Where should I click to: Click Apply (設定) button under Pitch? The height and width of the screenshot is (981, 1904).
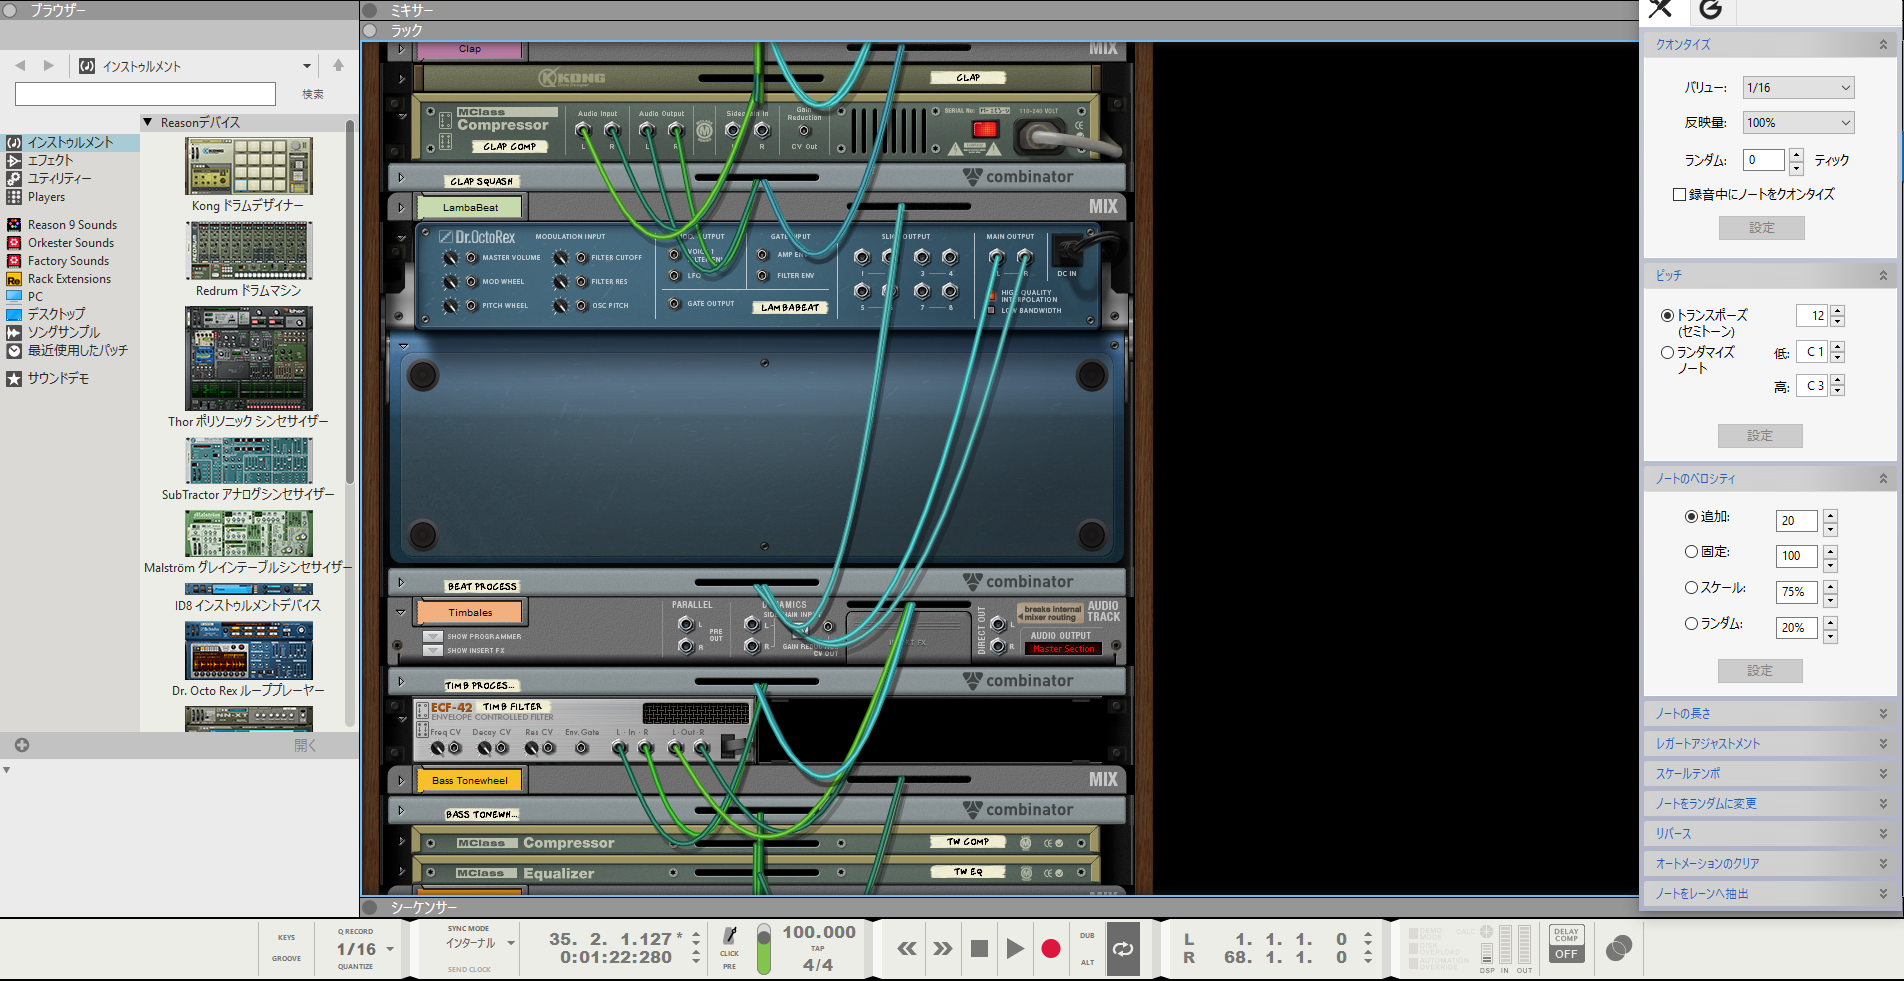coord(1760,436)
